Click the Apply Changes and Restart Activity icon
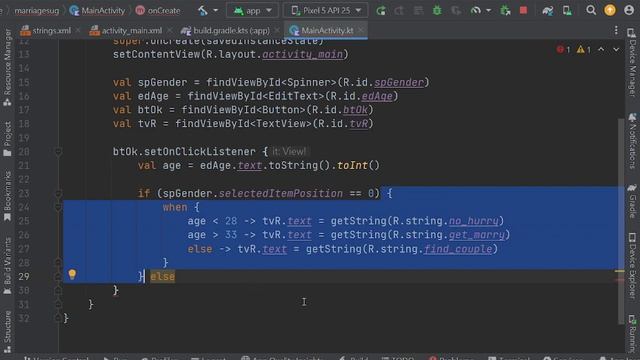The width and height of the screenshot is (640, 360). pyautogui.click(x=399, y=11)
